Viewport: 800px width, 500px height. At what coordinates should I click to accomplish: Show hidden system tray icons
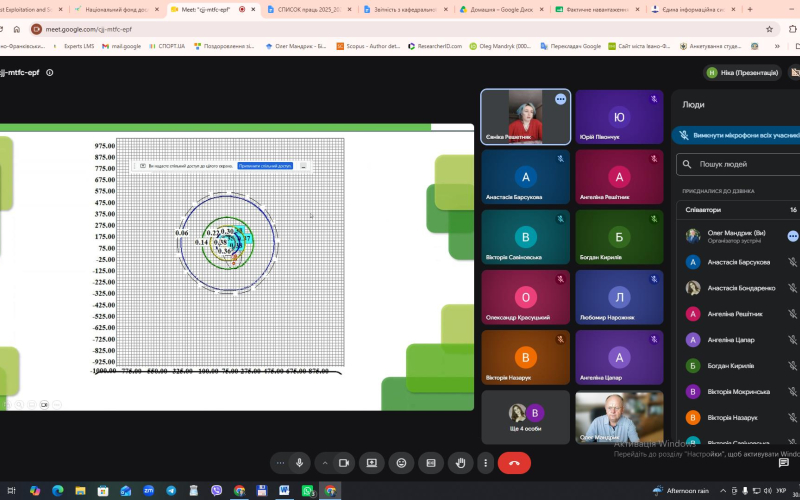pyautogui.click(x=722, y=491)
